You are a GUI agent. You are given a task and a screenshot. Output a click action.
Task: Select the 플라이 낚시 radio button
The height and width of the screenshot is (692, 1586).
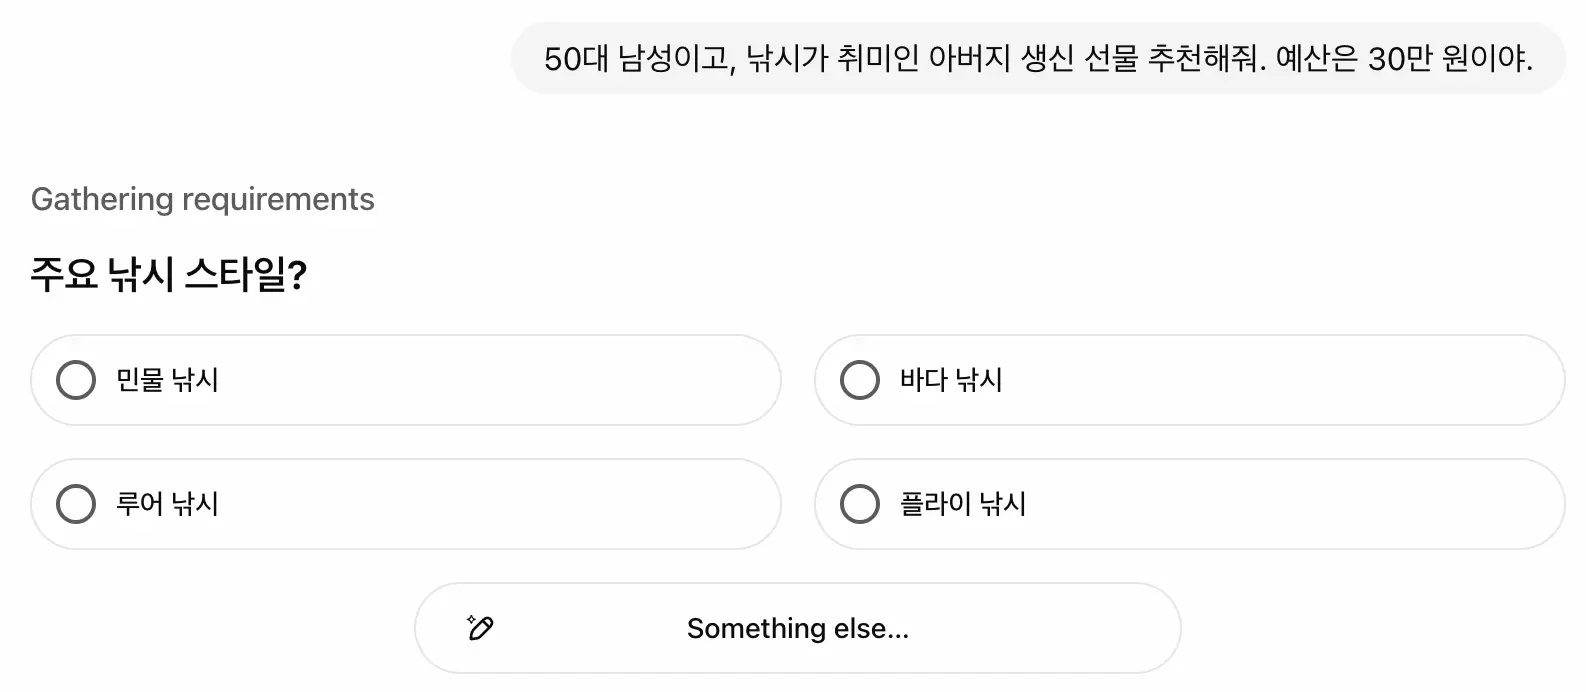(858, 504)
